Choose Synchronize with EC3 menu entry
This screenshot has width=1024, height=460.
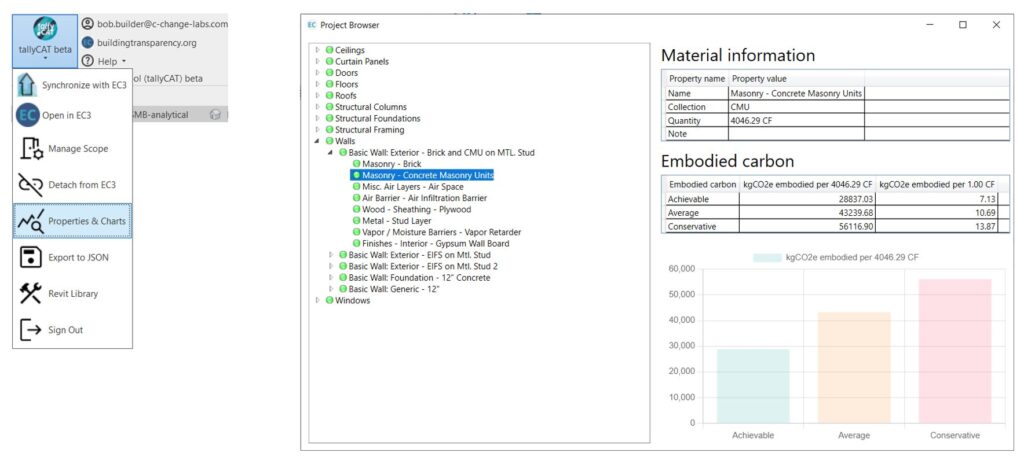pos(72,85)
